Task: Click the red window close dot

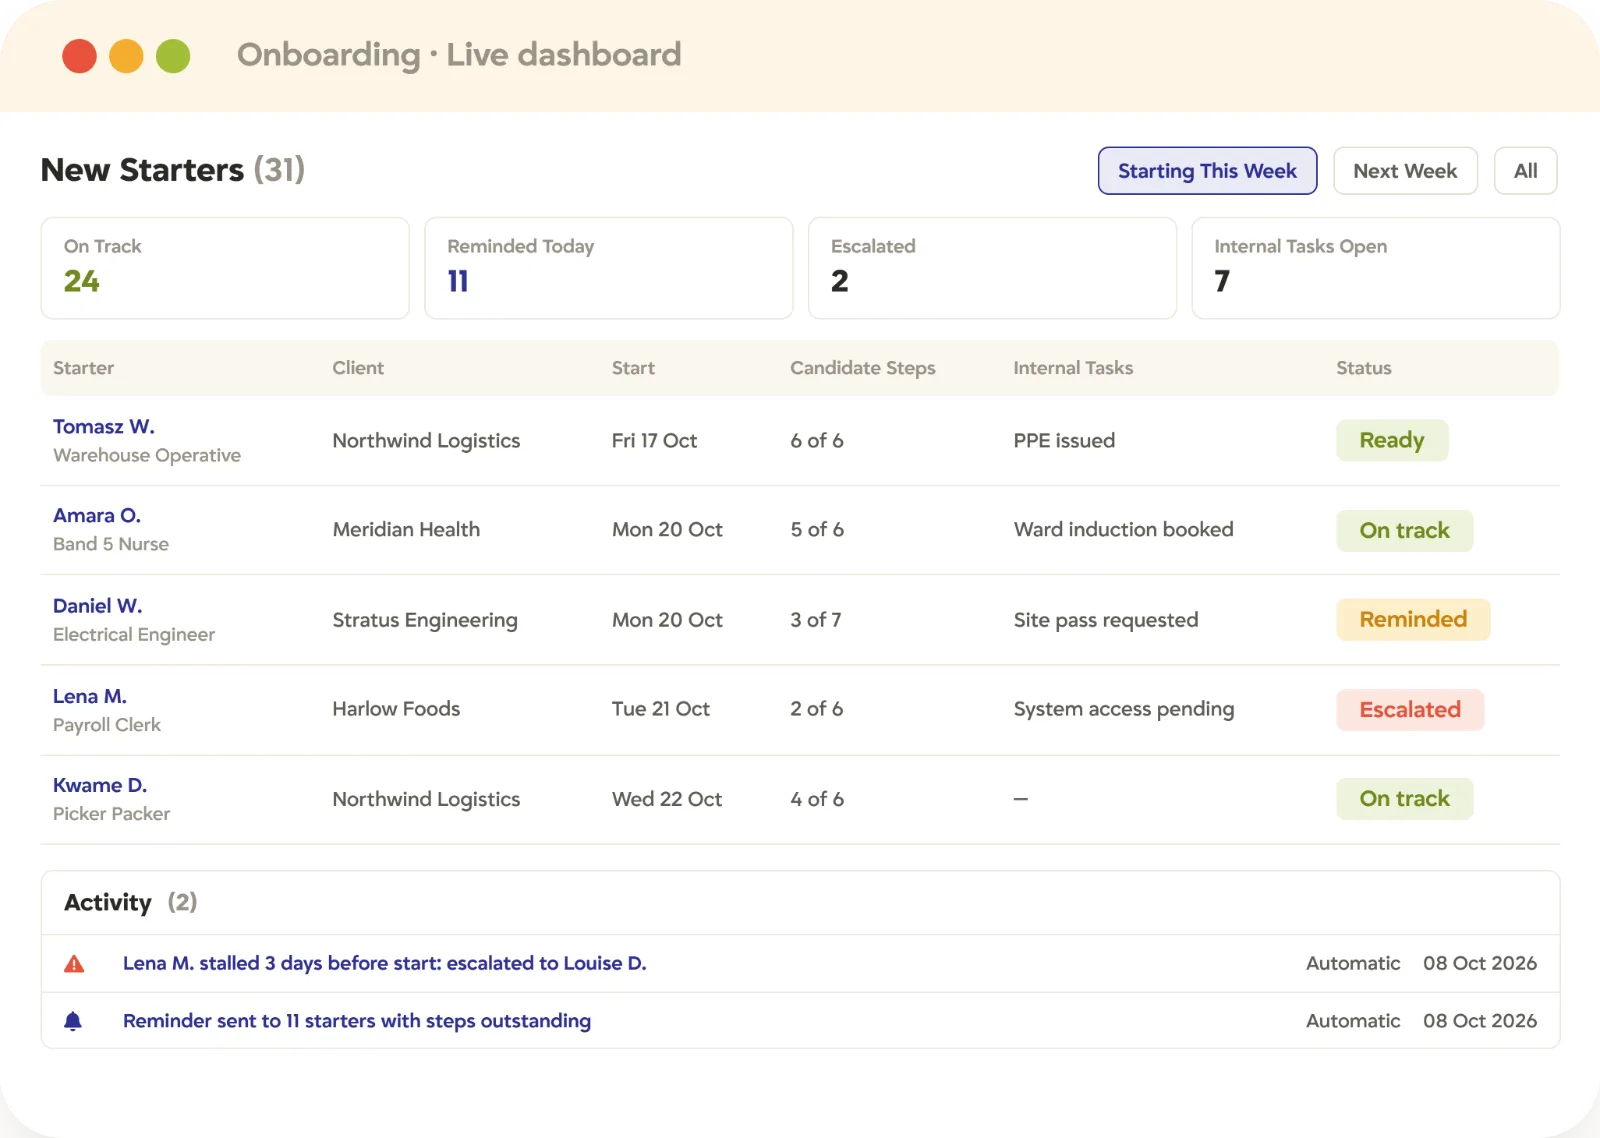Action: 79,56
